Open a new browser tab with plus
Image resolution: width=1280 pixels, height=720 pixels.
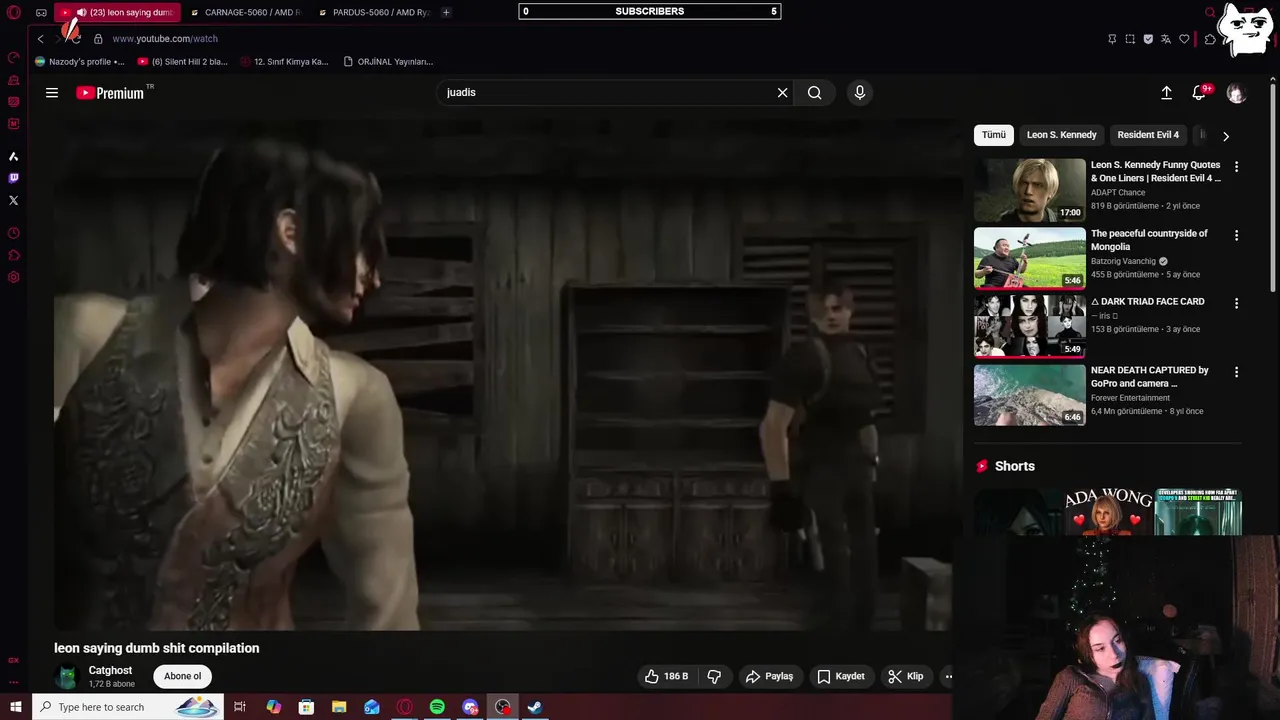tap(446, 13)
